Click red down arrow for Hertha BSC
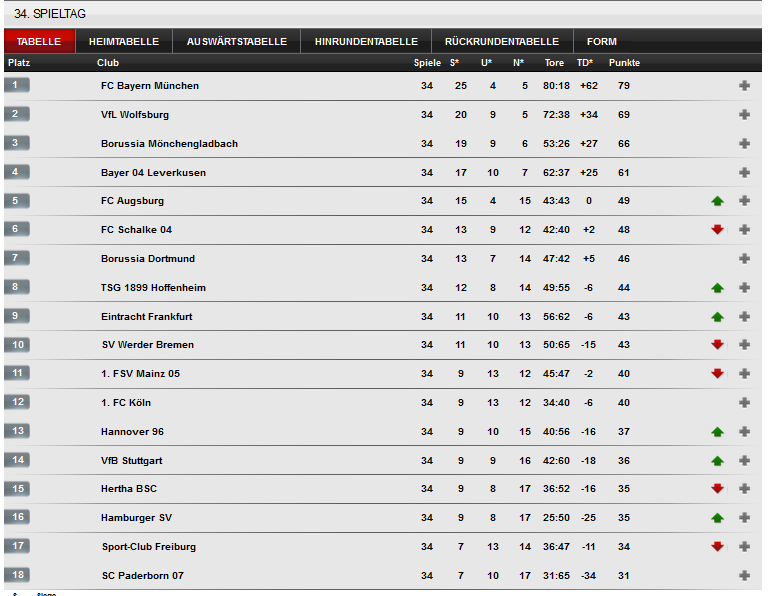This screenshot has width=768, height=596. coord(717,489)
